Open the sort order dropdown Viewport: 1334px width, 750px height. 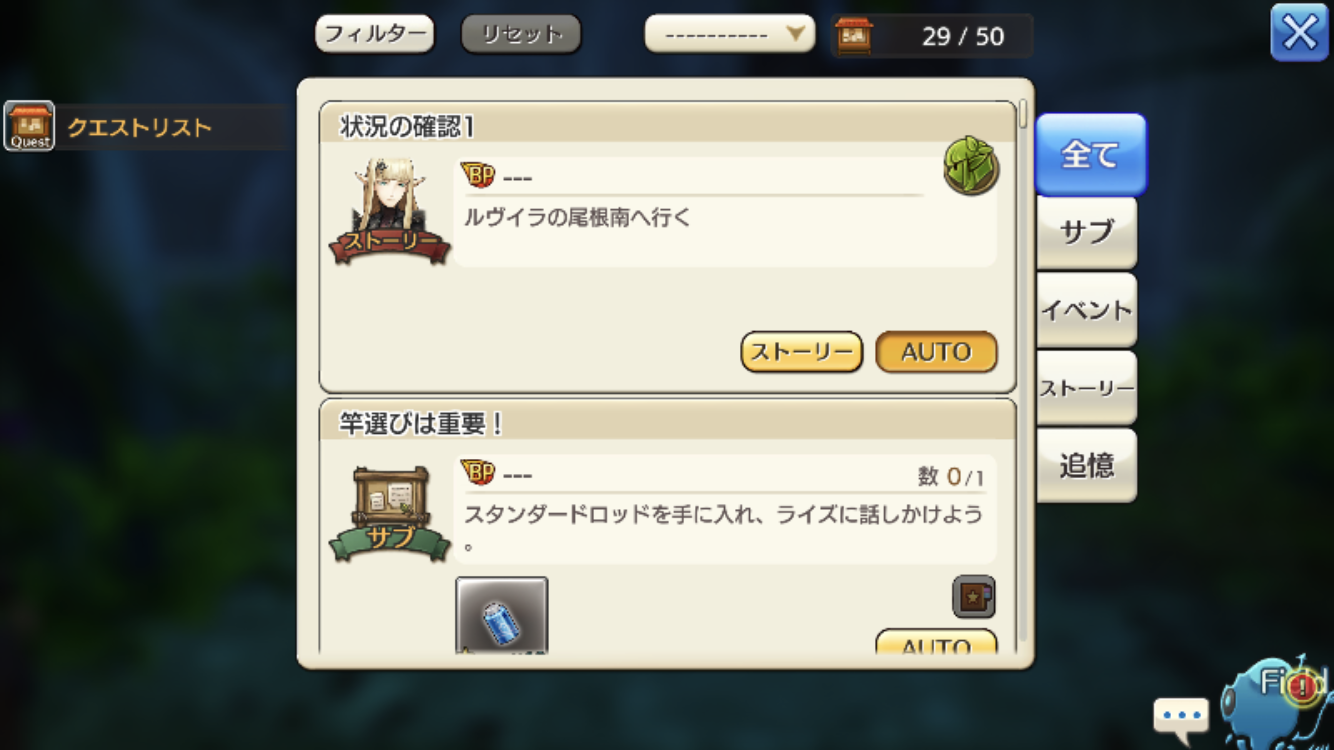point(730,34)
